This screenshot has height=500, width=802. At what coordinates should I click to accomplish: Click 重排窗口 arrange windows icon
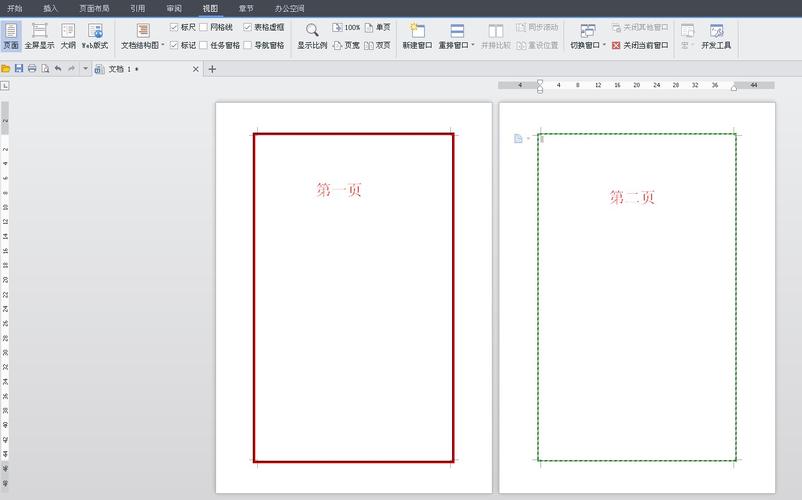[x=457, y=31]
